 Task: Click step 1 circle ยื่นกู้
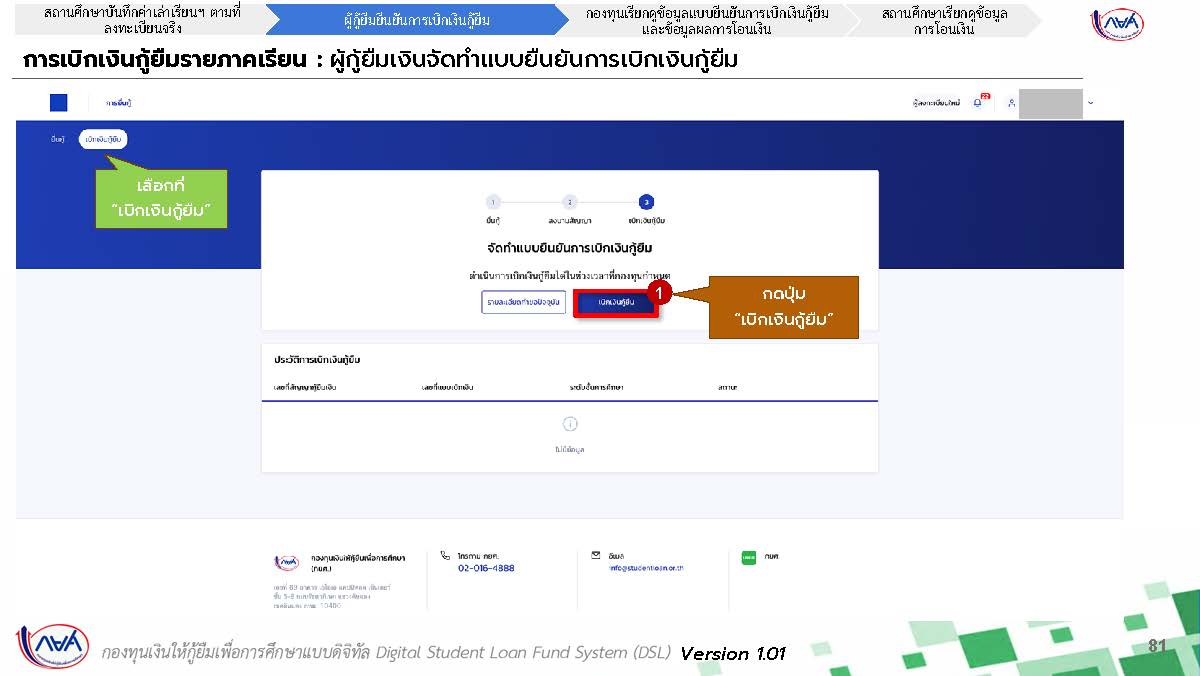(493, 202)
